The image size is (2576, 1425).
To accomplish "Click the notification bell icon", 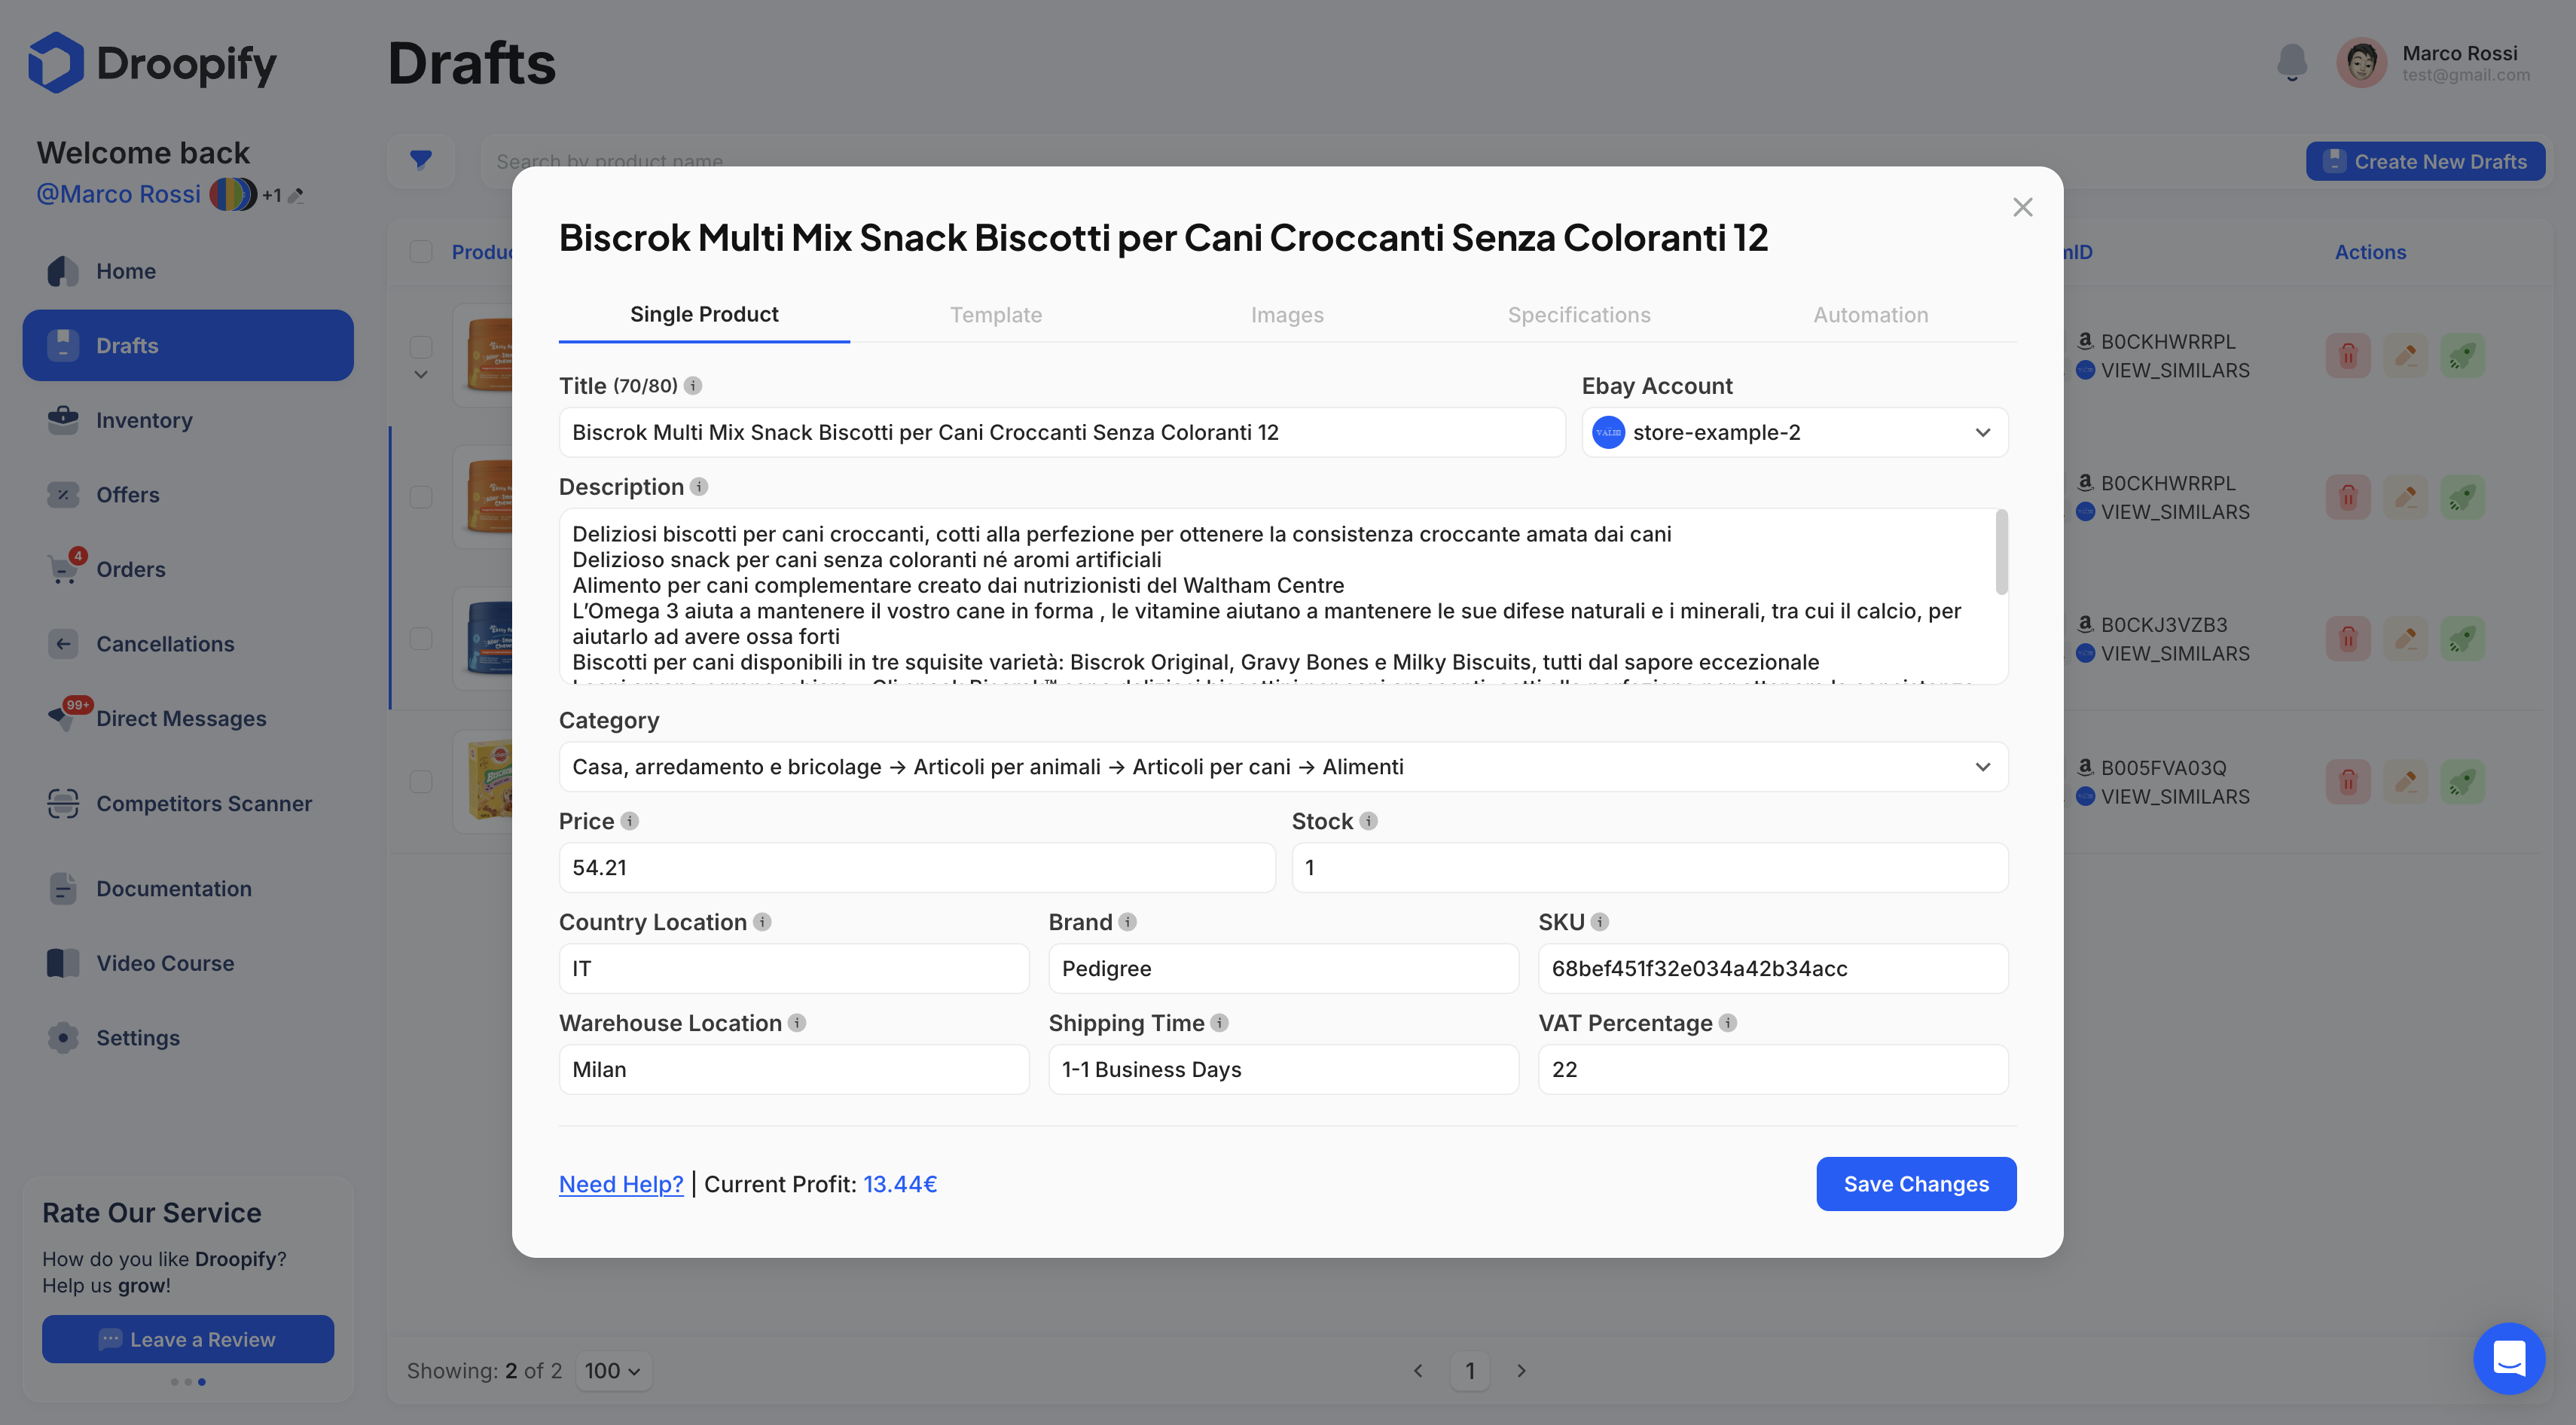I will pos(2291,62).
